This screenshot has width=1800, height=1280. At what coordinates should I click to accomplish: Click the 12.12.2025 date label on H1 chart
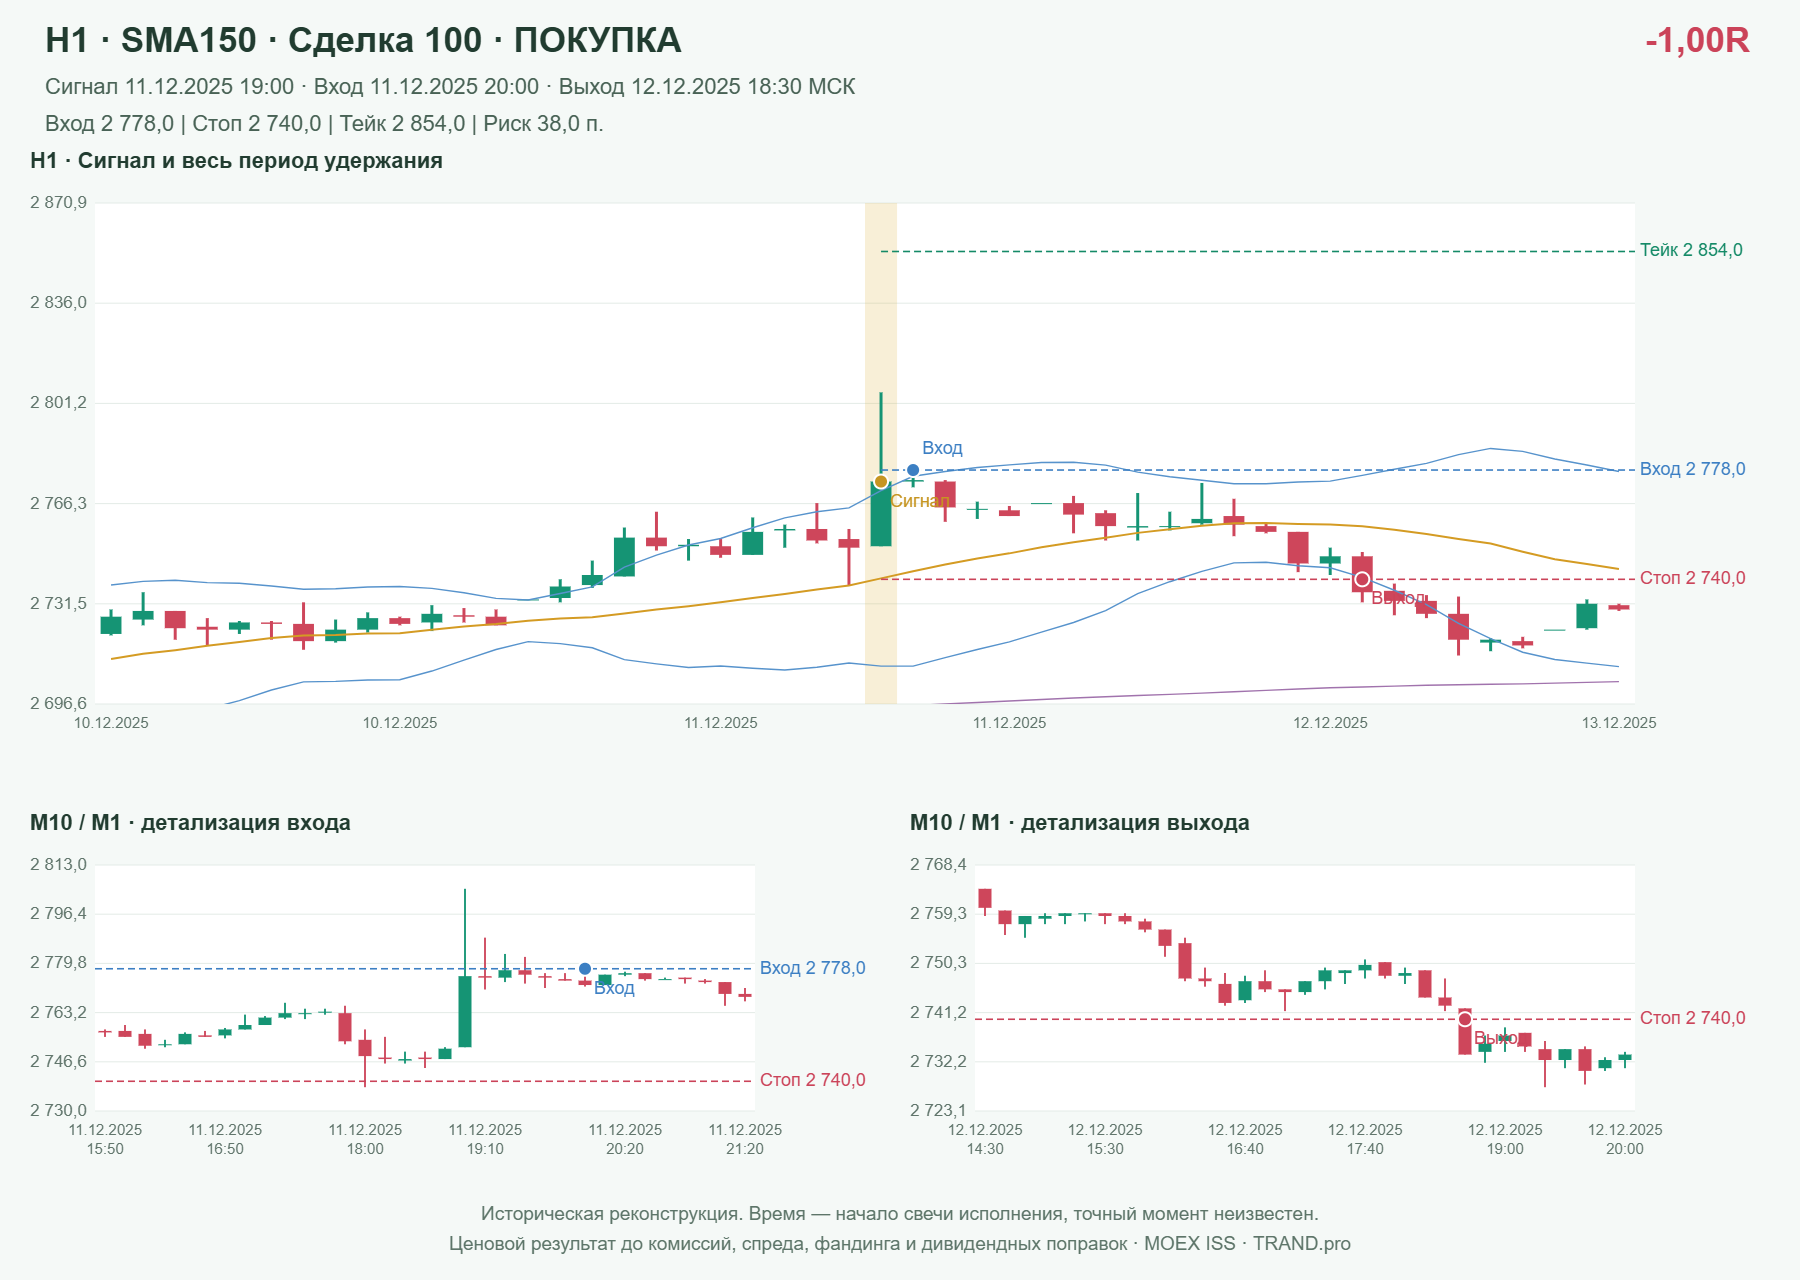1330,723
